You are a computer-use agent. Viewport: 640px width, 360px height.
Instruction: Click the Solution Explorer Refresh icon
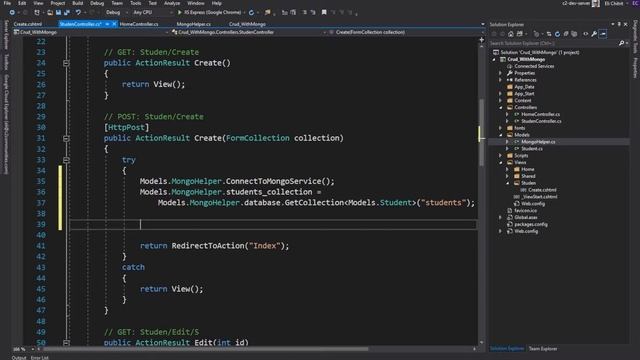[557, 34]
